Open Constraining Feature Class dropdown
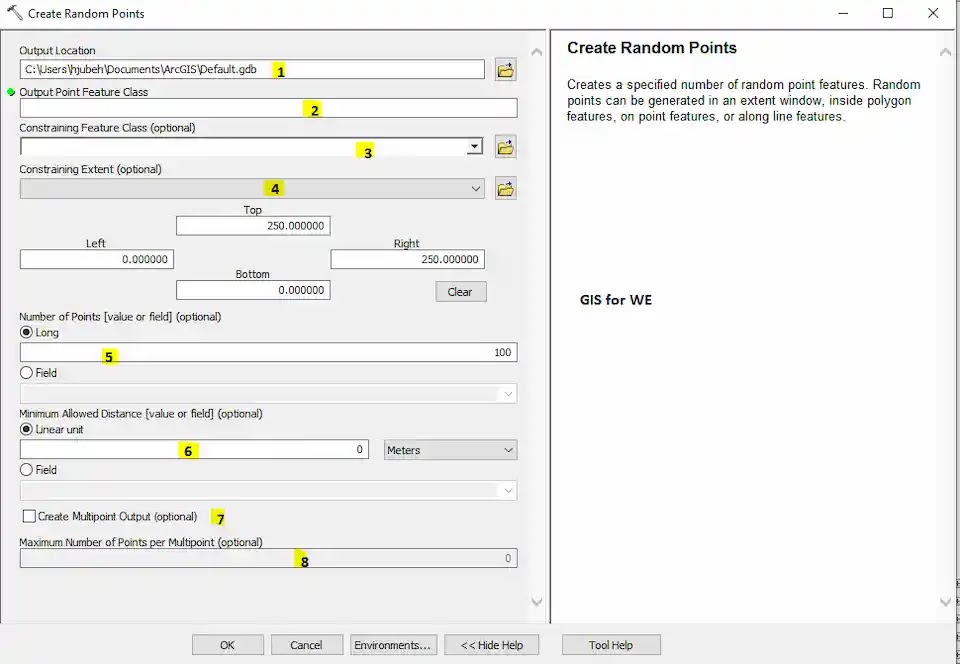 474,146
